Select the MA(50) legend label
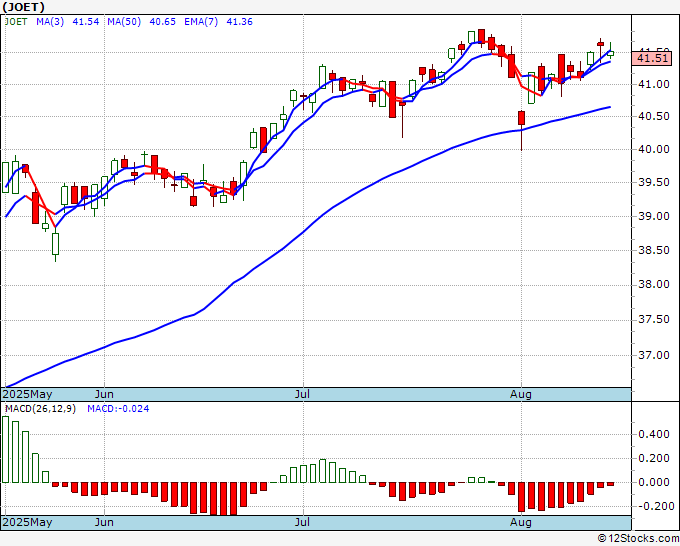Viewport: 680px width, 546px height. (124, 22)
